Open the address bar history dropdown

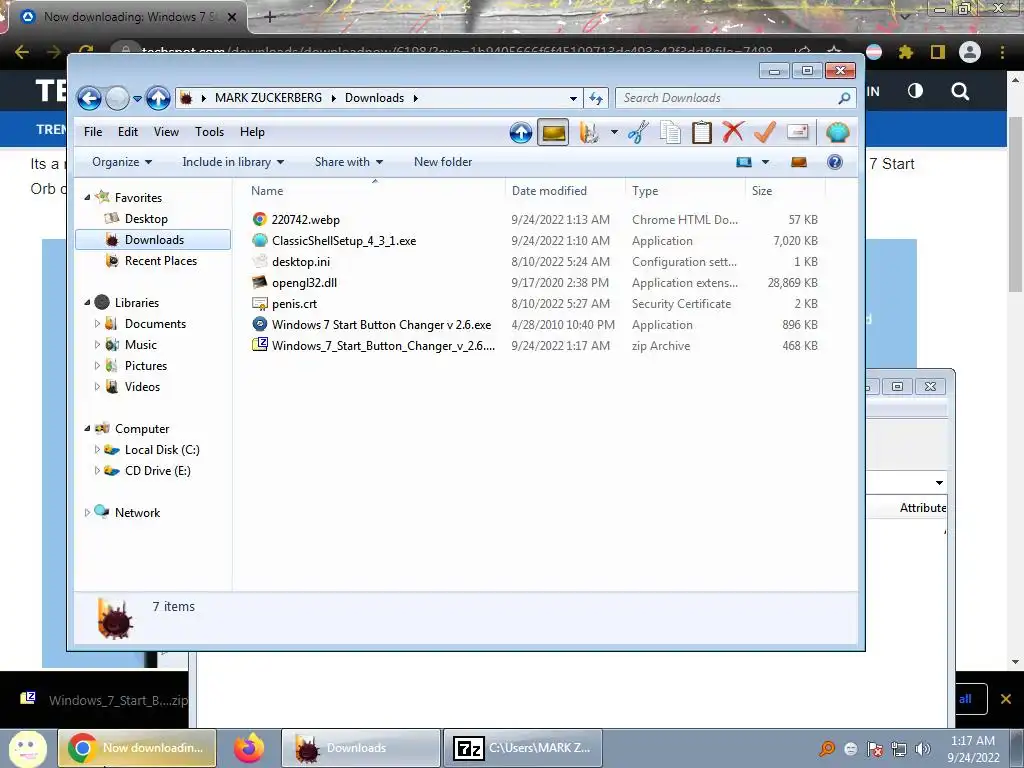click(x=573, y=99)
